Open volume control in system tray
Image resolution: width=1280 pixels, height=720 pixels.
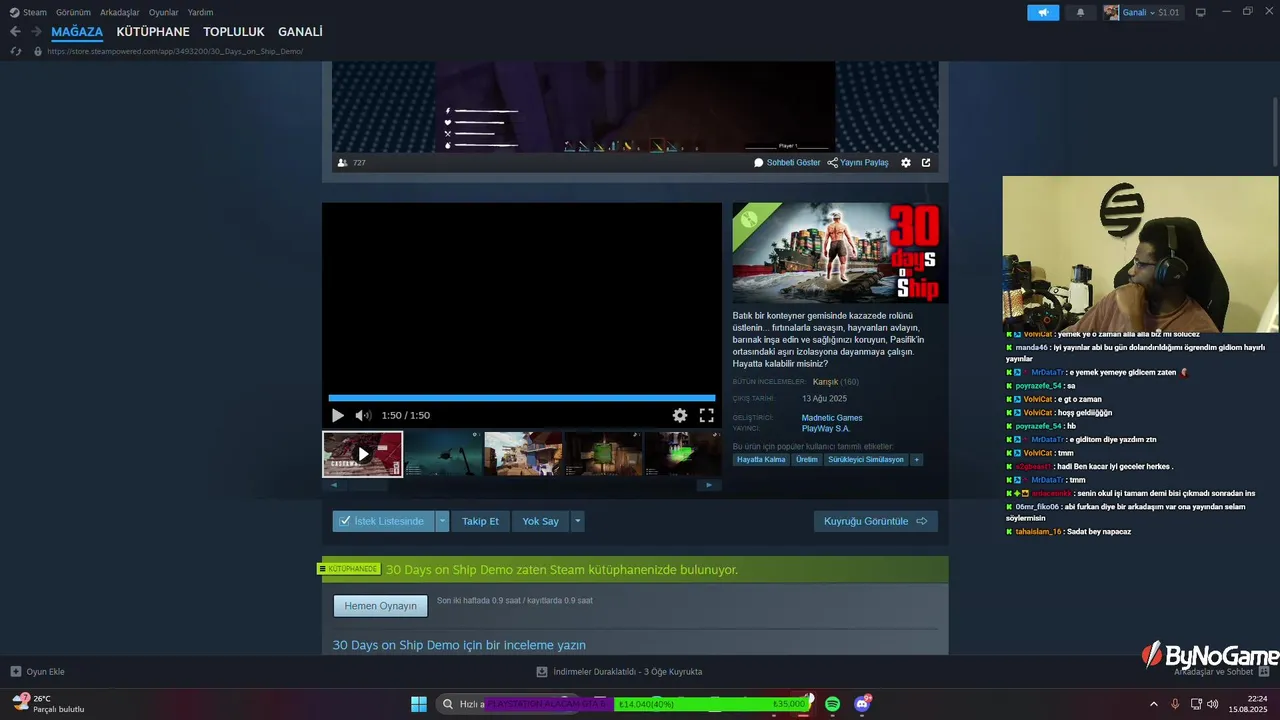1213,704
